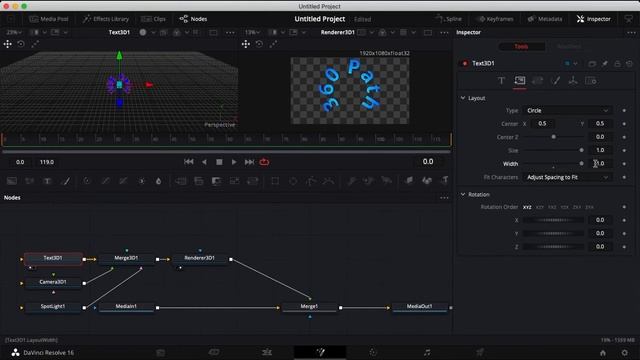Add a Merge node from toolbar
Image resolution: width=640 pixels, height=360 pixels.
click(x=181, y=181)
